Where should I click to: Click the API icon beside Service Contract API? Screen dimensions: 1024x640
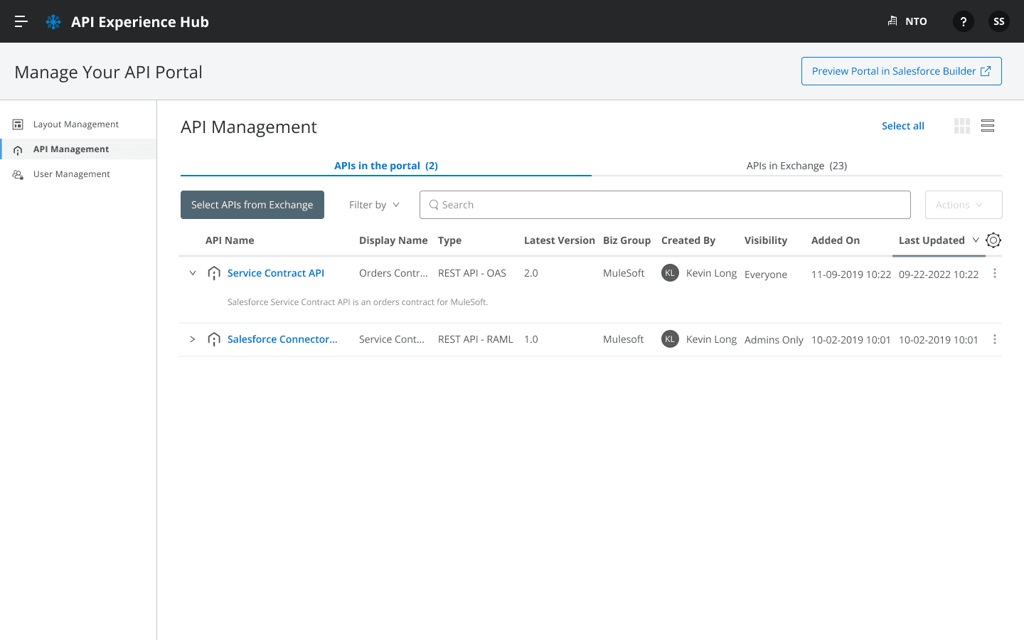tap(214, 274)
